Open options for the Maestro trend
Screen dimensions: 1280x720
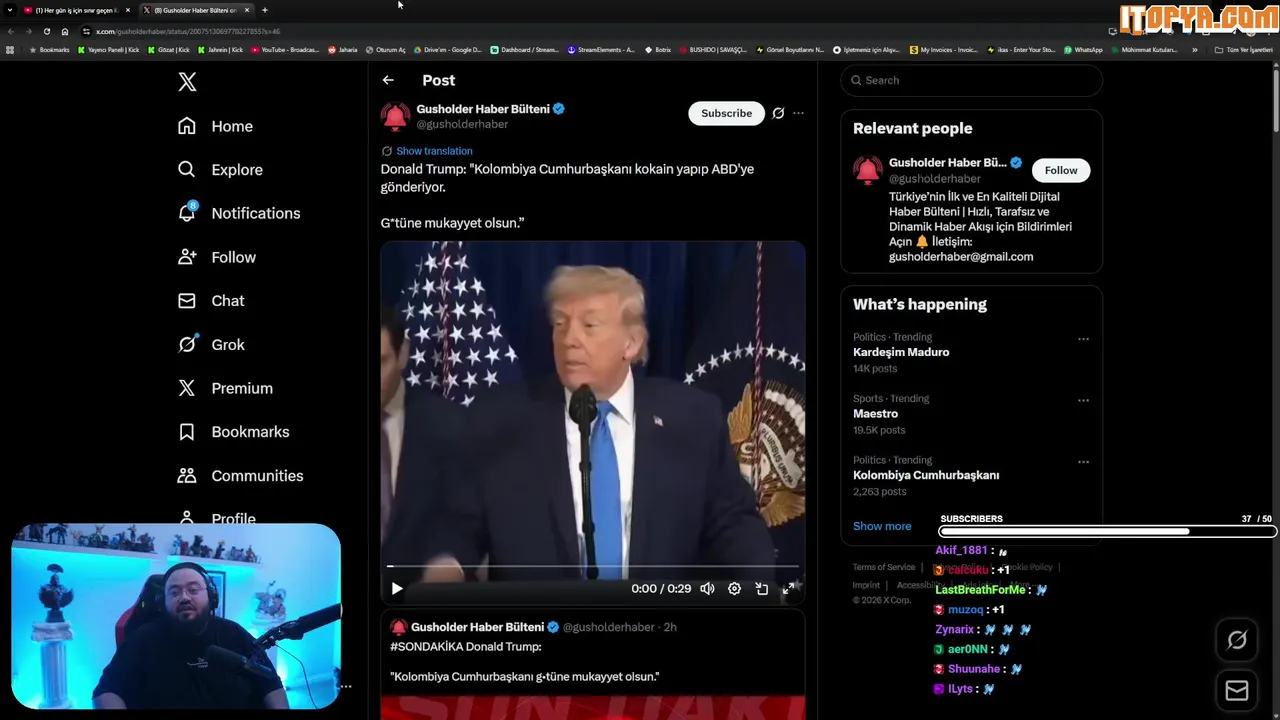pos(1083,401)
